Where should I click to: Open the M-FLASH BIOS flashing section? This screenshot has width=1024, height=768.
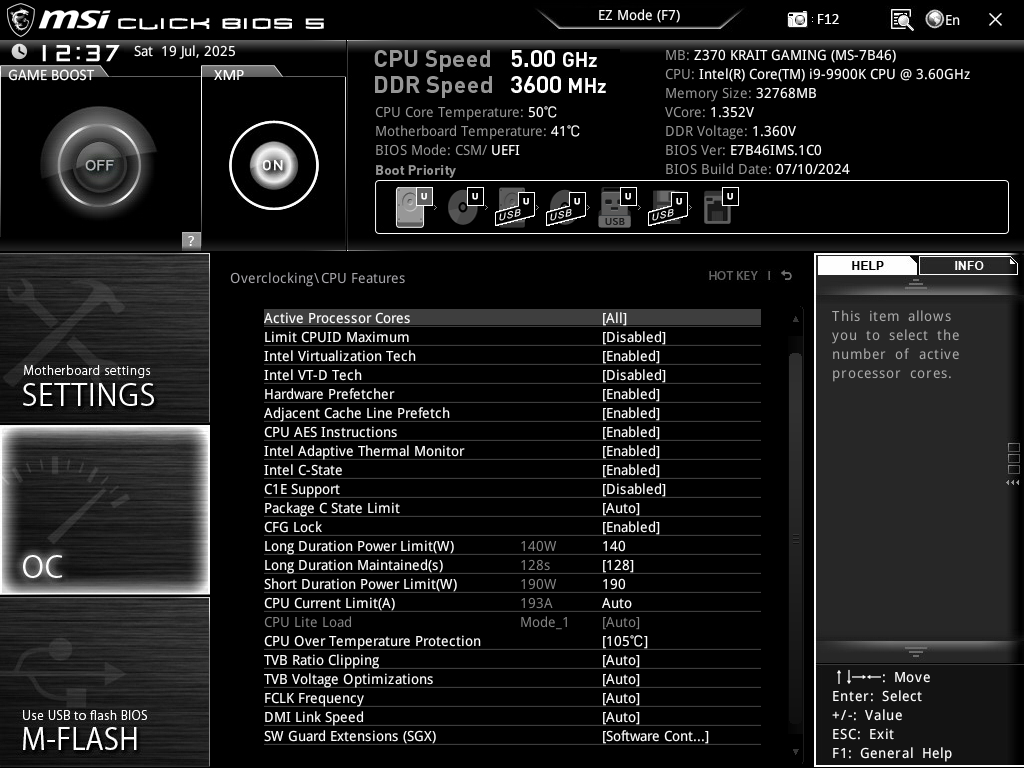104,682
